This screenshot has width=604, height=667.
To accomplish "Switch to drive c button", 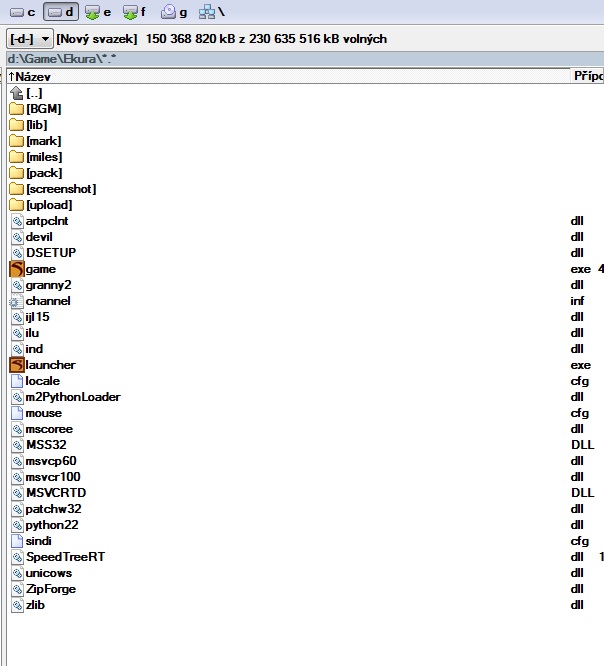I will tap(22, 12).
